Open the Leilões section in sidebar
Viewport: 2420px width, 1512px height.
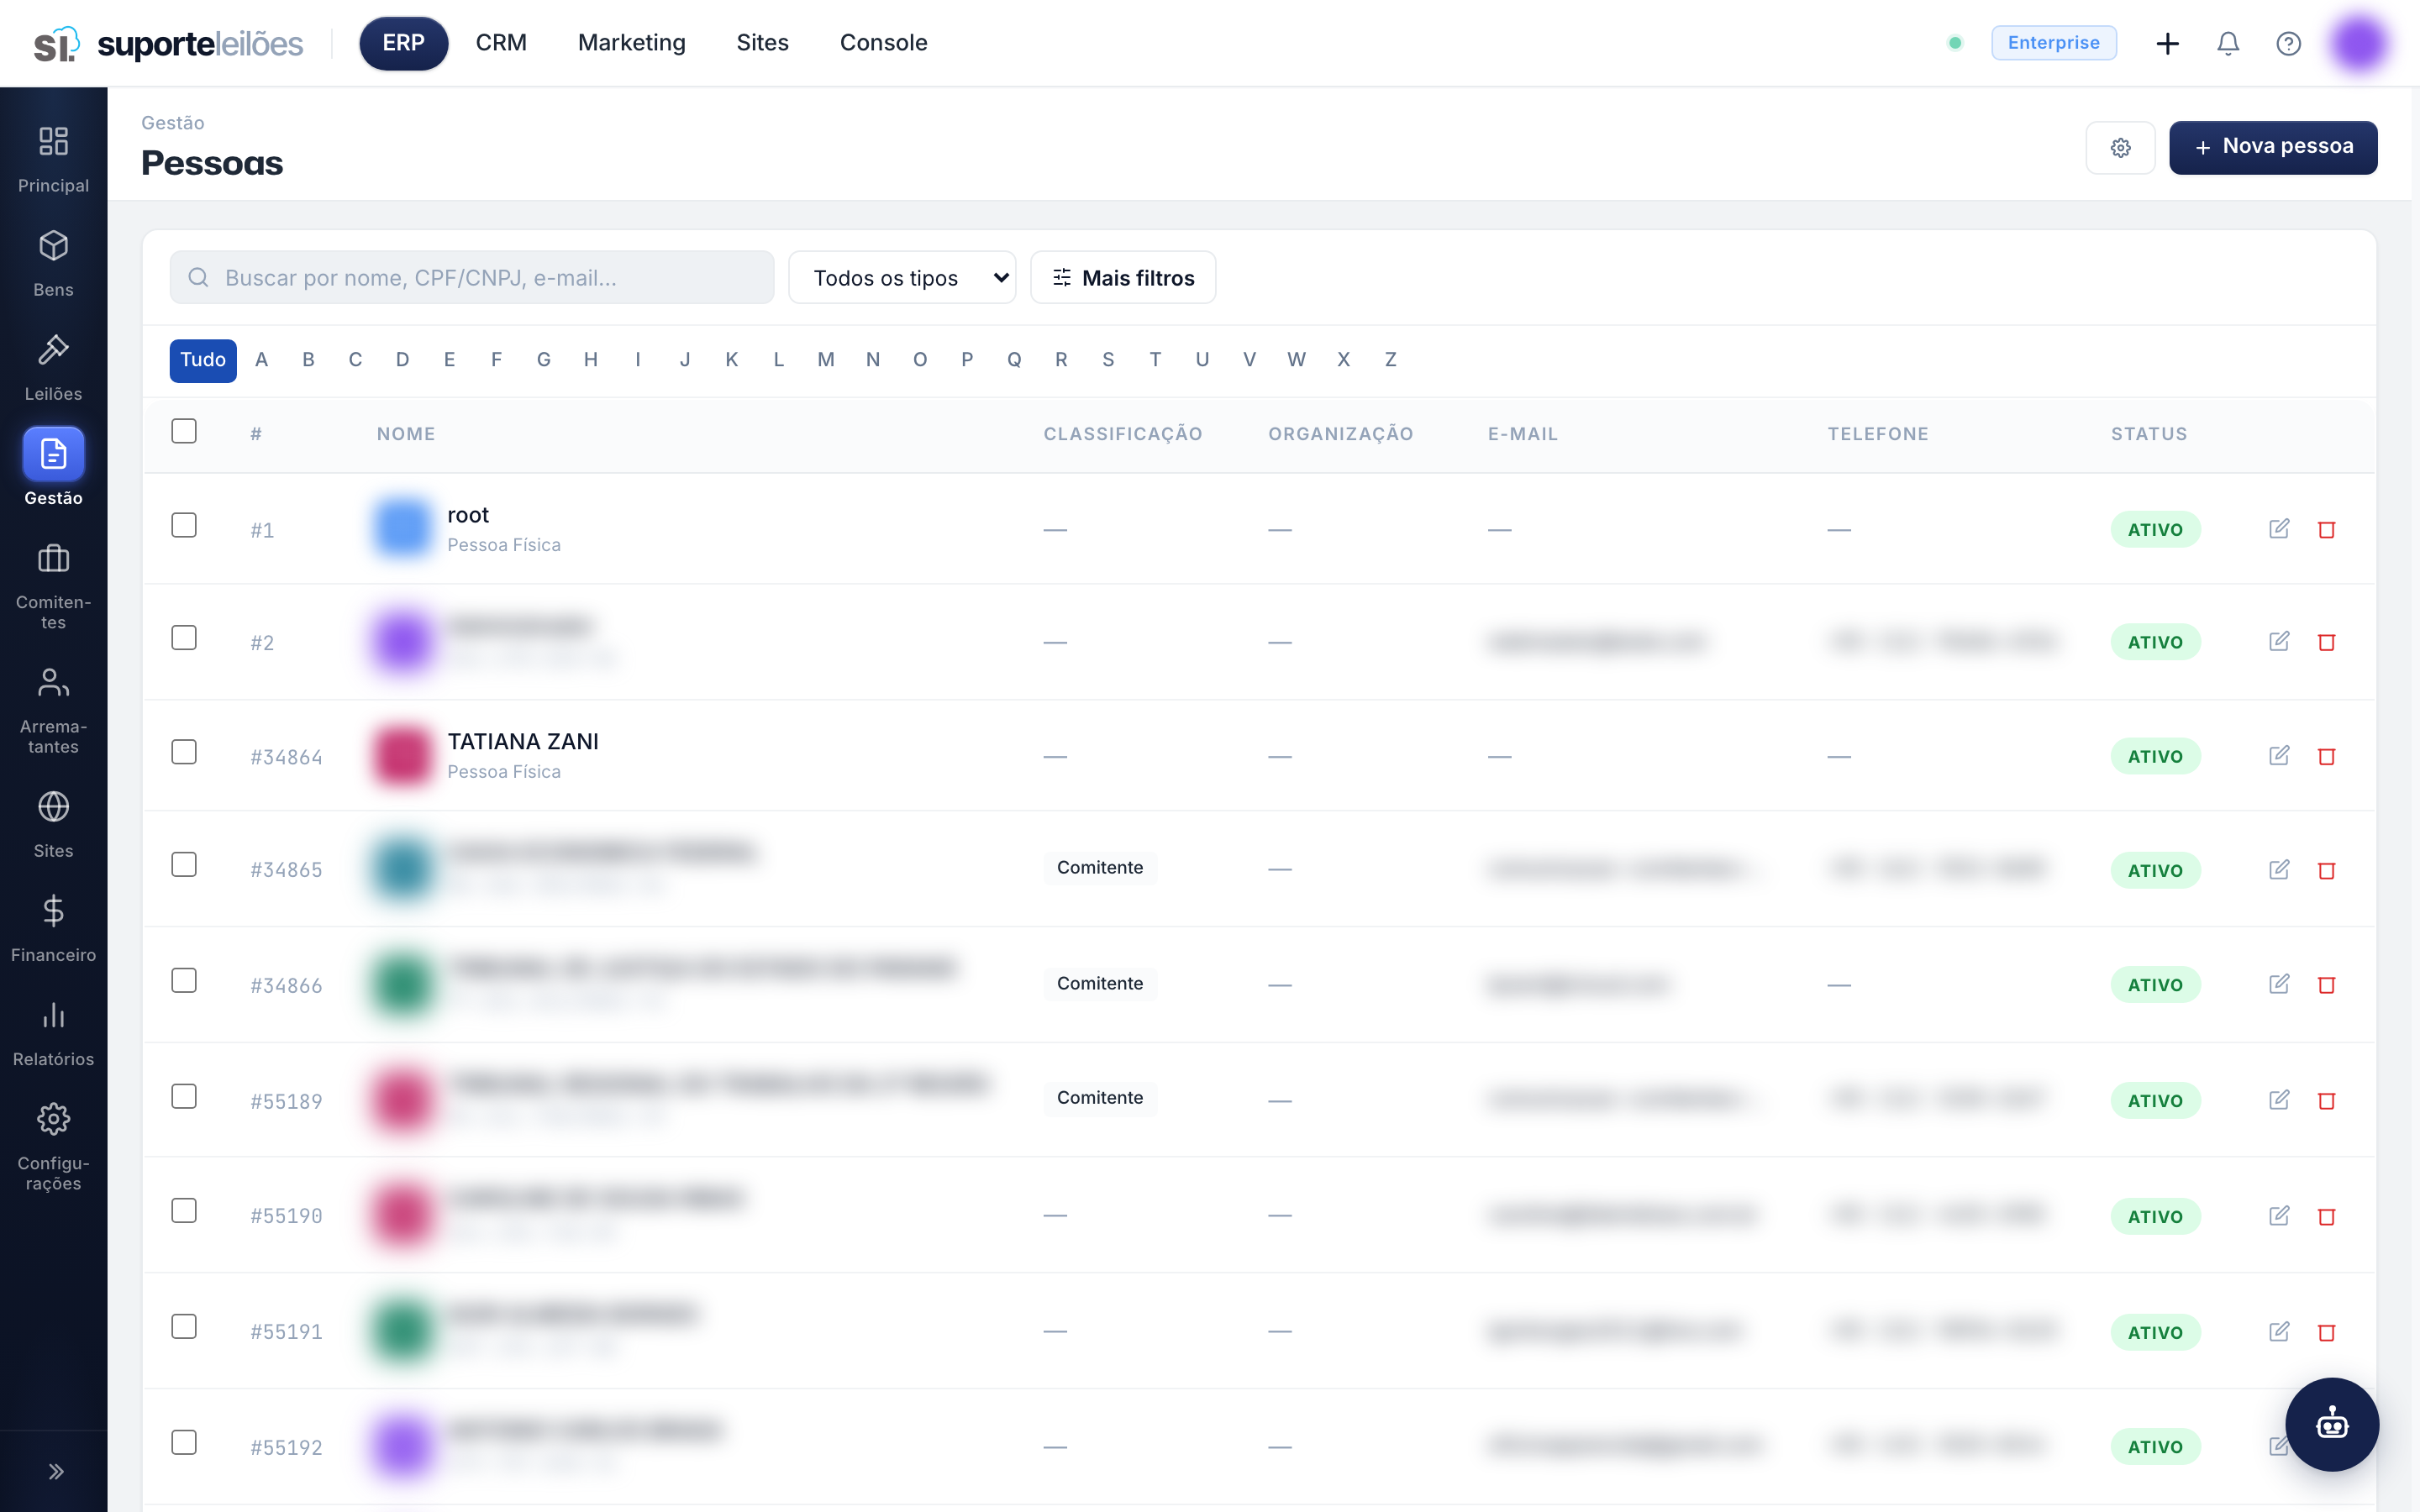[x=53, y=367]
